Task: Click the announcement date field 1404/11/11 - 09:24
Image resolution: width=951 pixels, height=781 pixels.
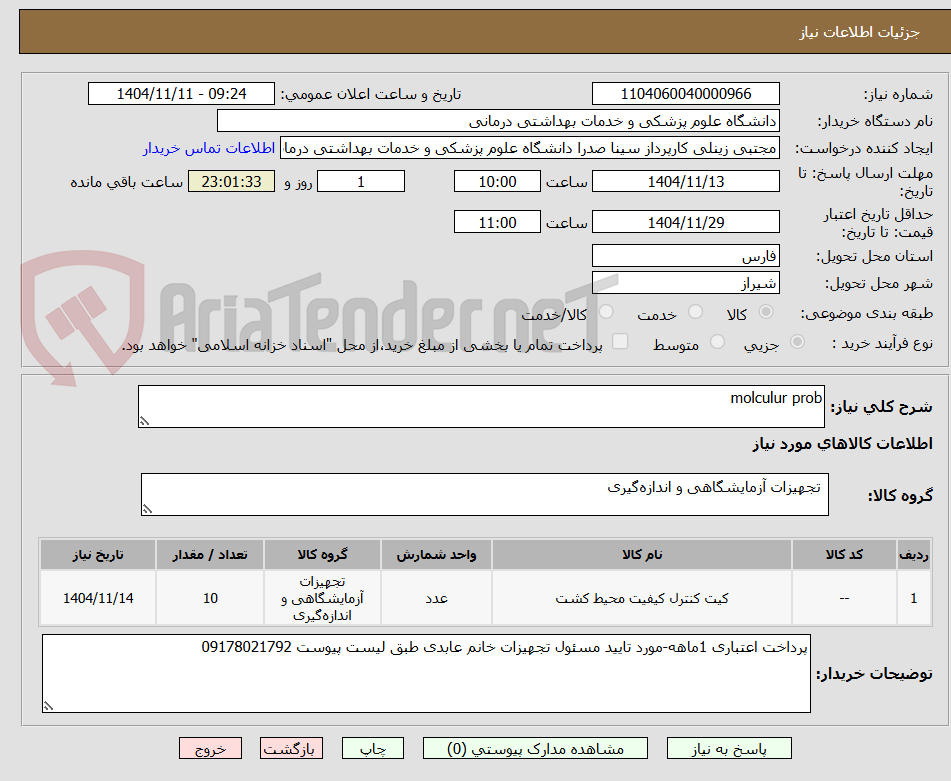Action: coord(181,94)
